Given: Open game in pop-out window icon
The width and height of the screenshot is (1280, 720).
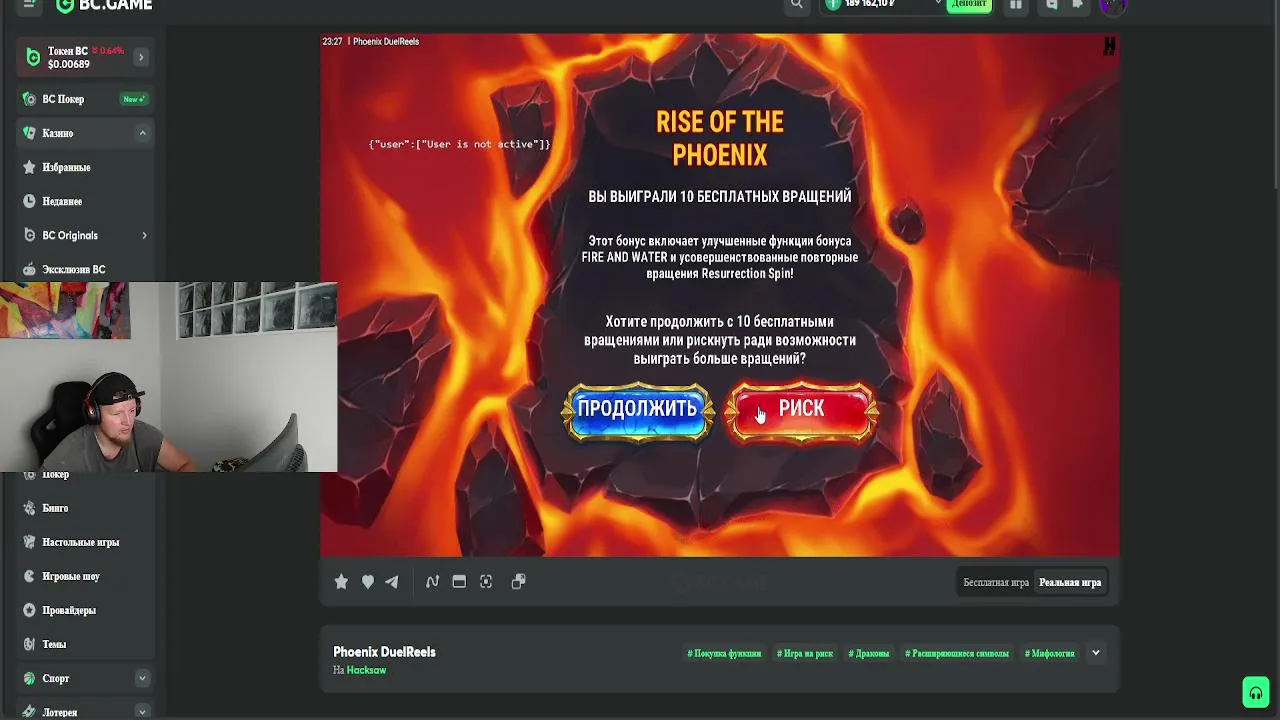Looking at the screenshot, I should tap(518, 582).
